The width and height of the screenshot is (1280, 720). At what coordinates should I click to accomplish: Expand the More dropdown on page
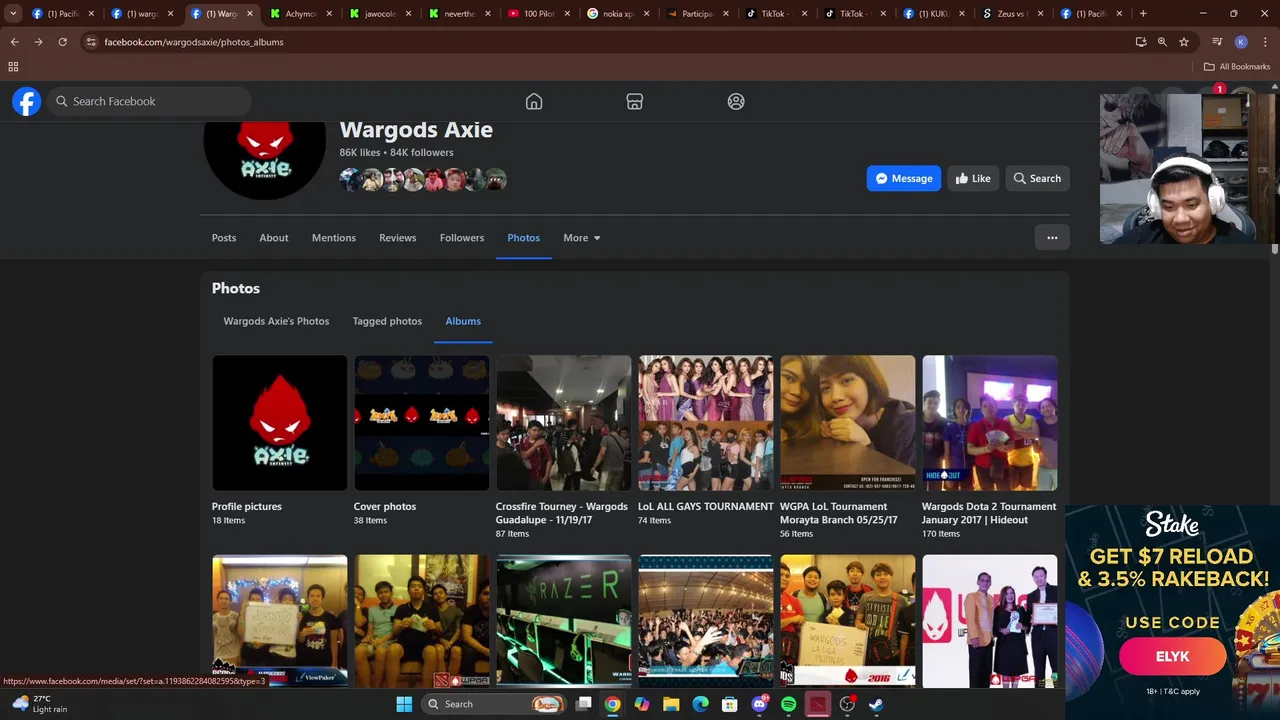click(582, 238)
